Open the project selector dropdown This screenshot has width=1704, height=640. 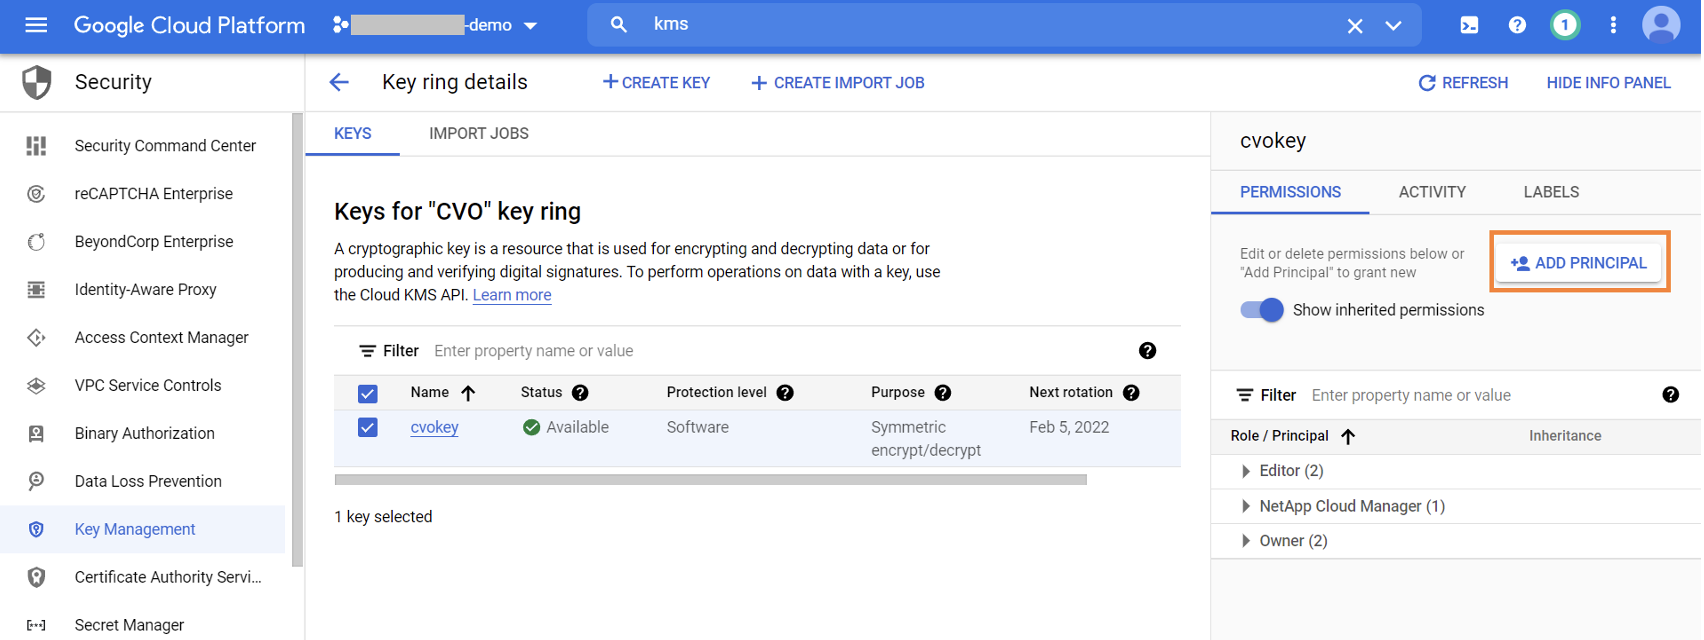pyautogui.click(x=436, y=25)
